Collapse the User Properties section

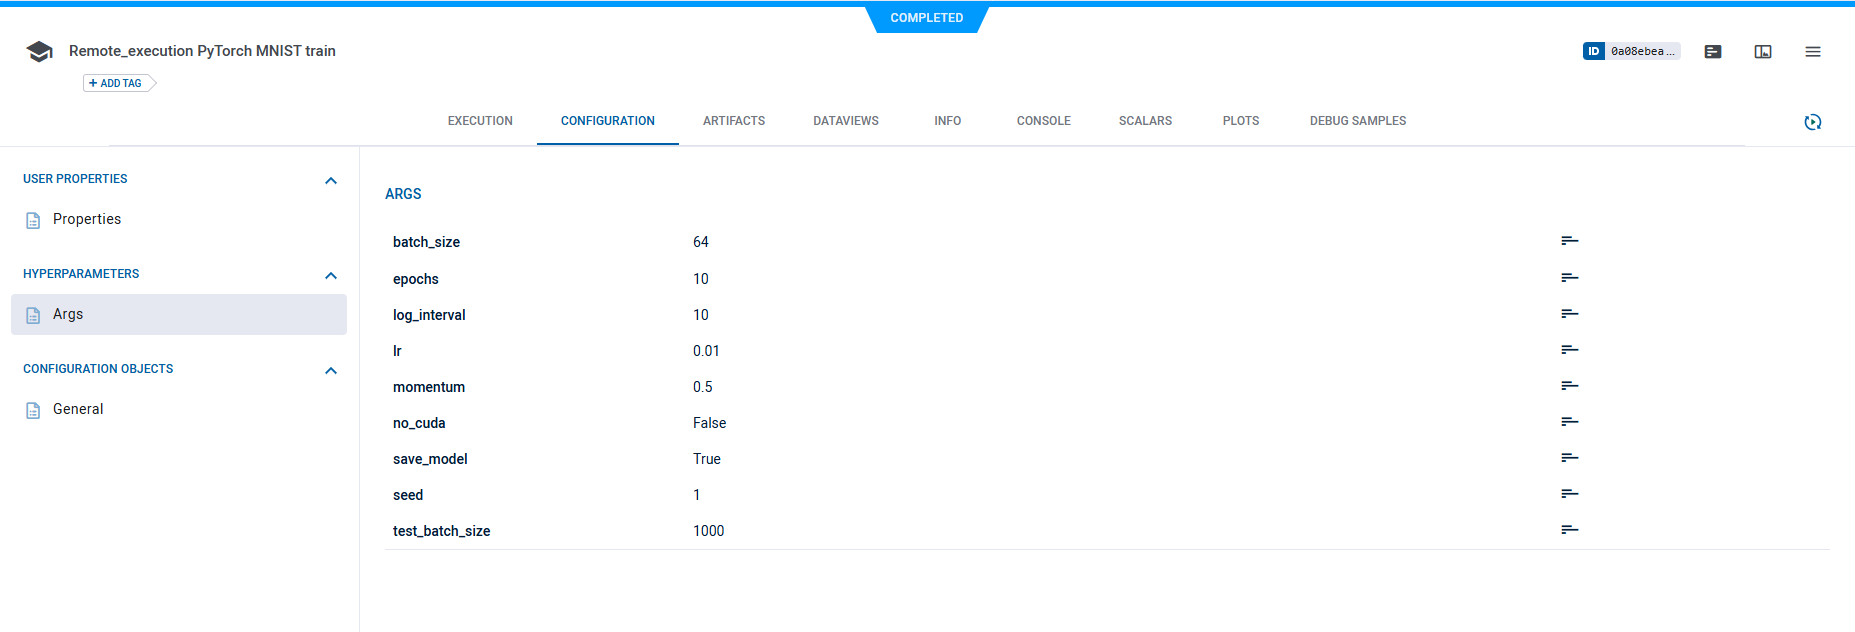(331, 181)
